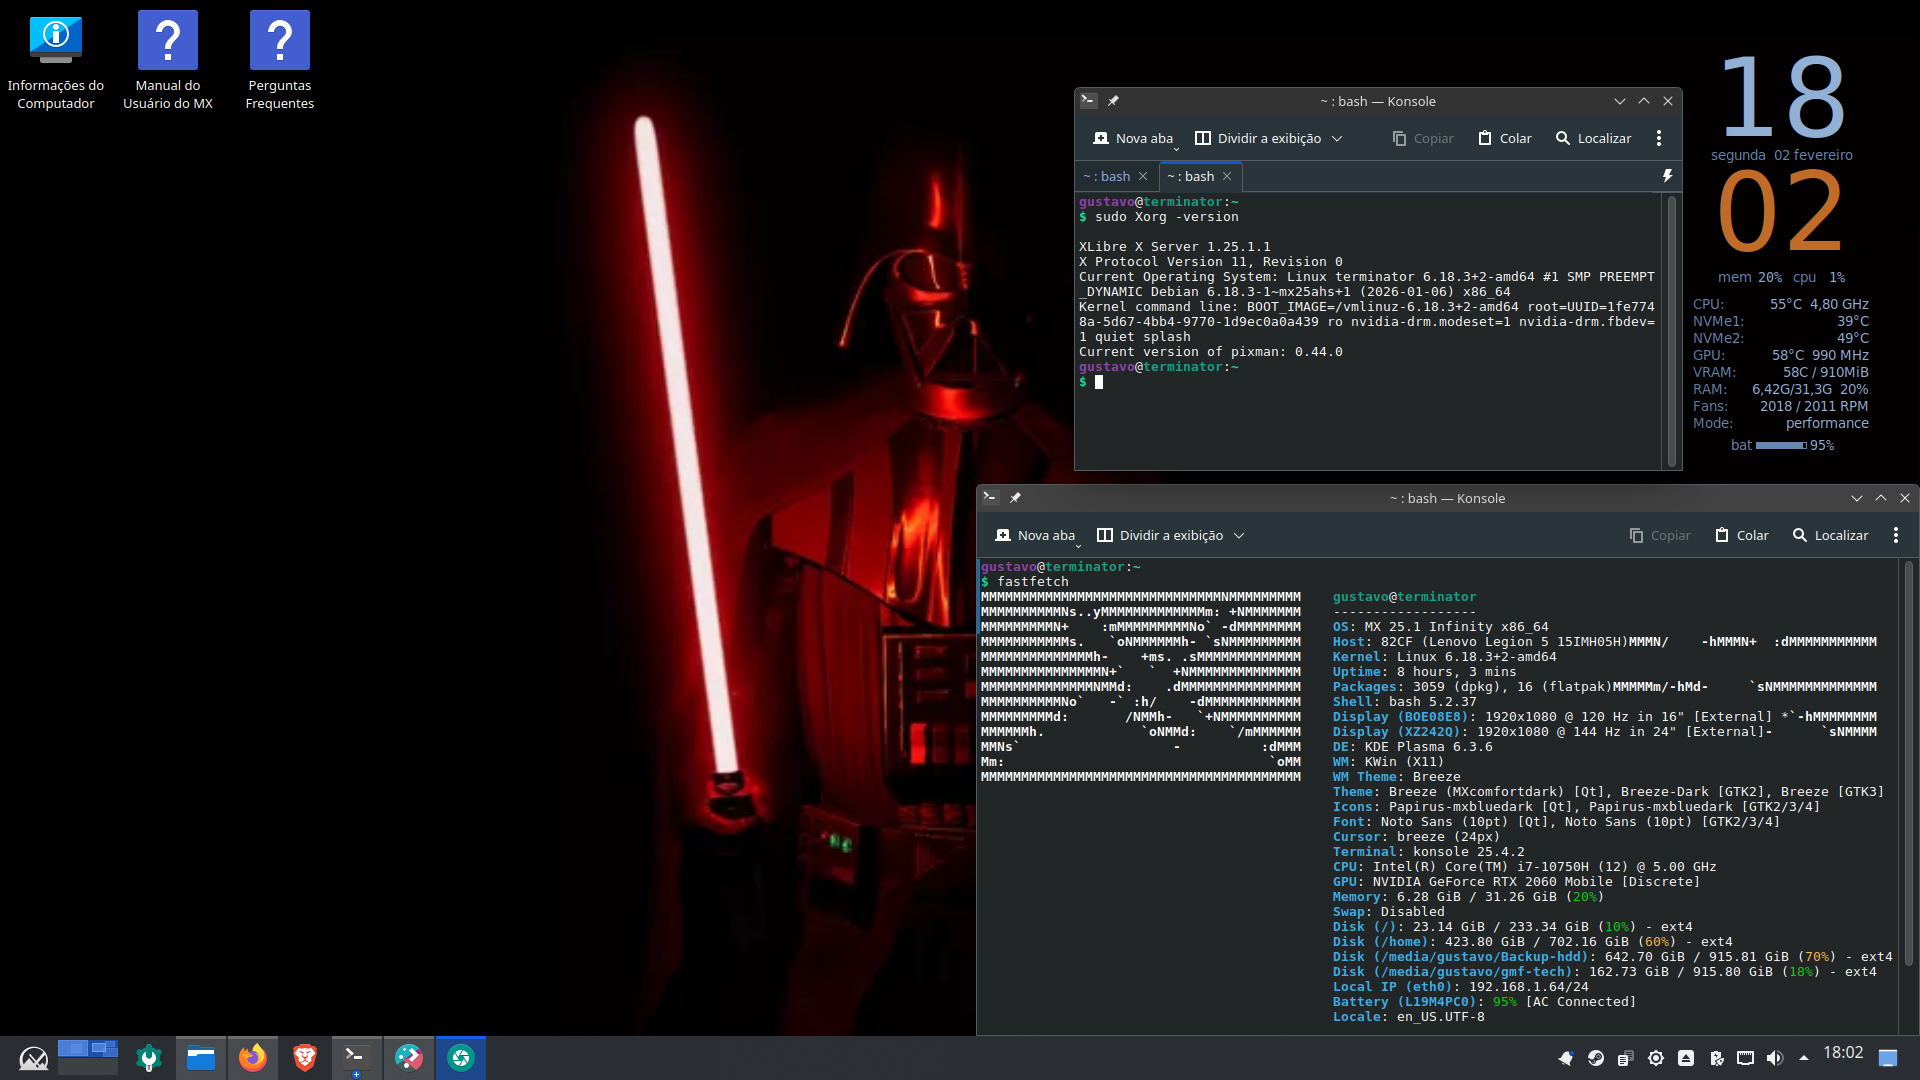The image size is (1920, 1080).
Task: Click the 'DE: KDE Plasma 6.3.6' line
Action: coord(1412,747)
